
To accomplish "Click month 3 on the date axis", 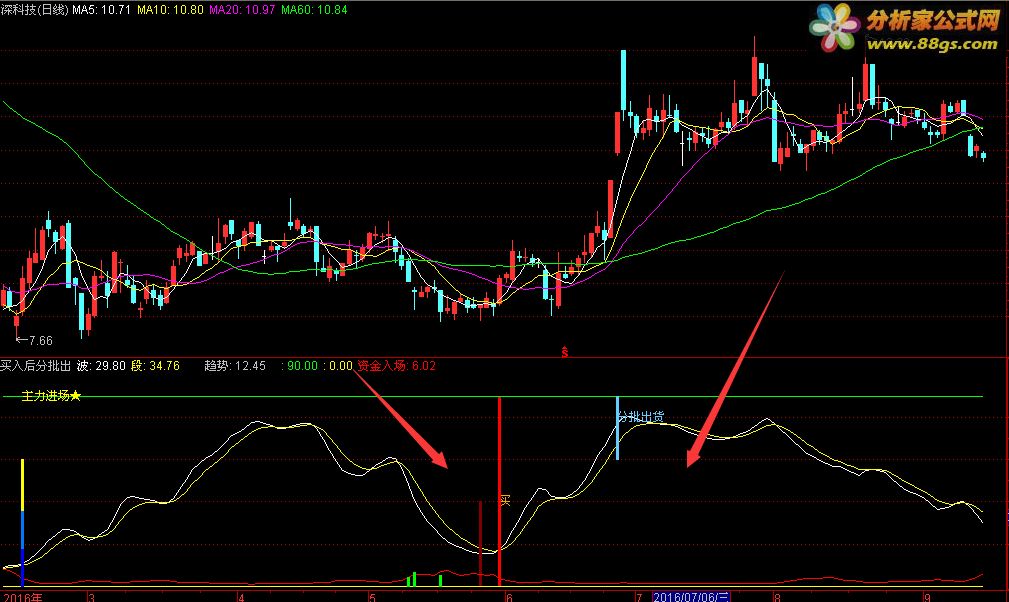I will [x=91, y=597].
